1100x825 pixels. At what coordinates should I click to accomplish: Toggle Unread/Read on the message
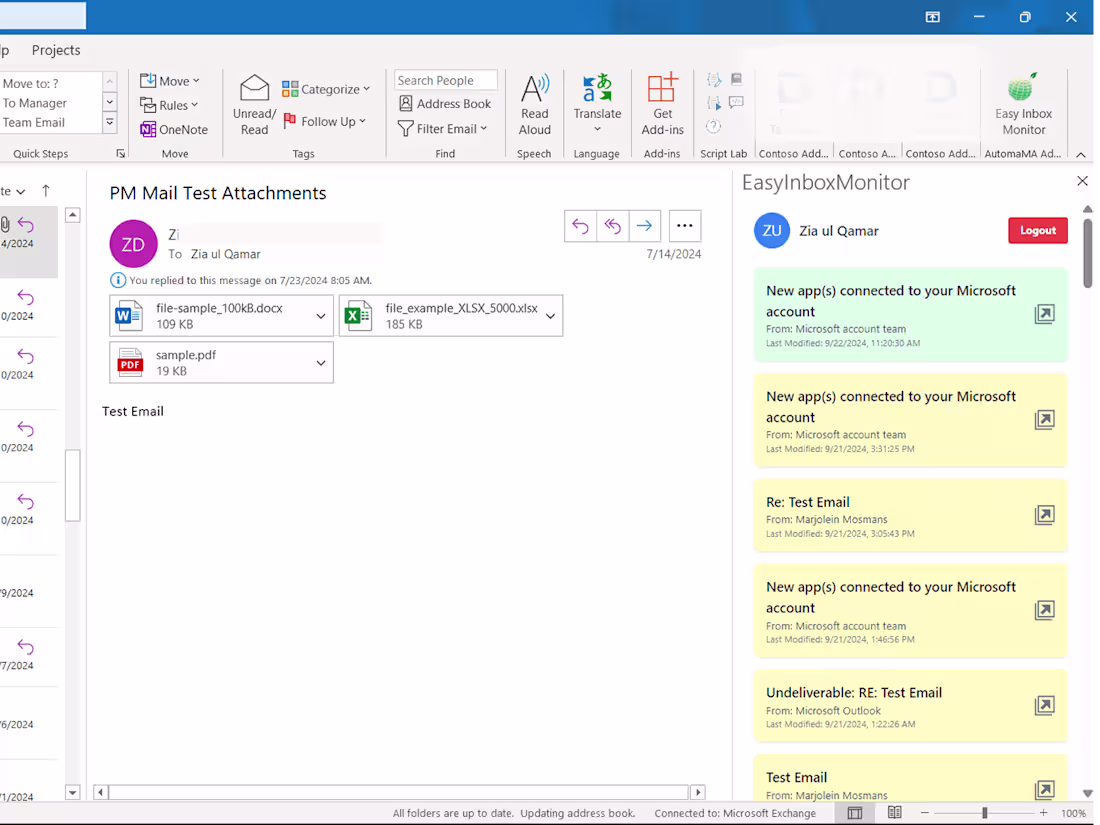pyautogui.click(x=253, y=103)
